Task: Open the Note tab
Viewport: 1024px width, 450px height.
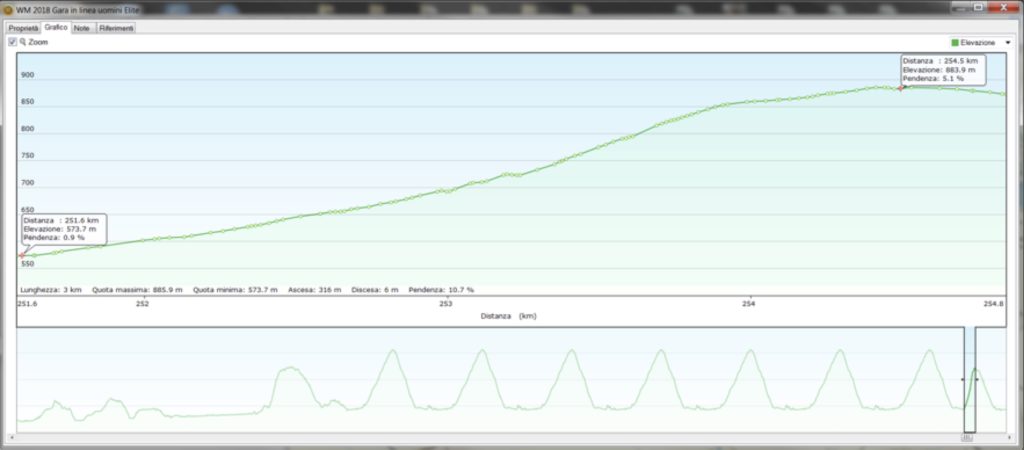Action: (x=82, y=29)
